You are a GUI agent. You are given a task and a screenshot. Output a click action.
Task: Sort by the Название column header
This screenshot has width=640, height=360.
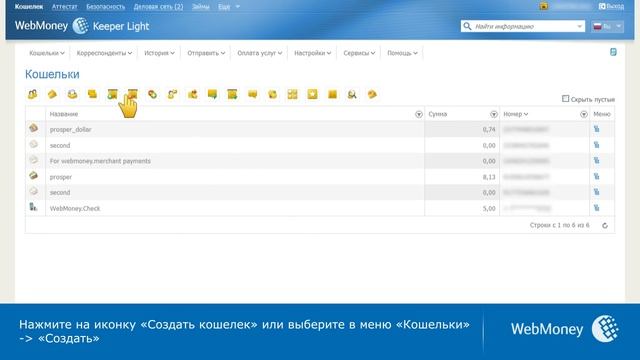[64, 114]
